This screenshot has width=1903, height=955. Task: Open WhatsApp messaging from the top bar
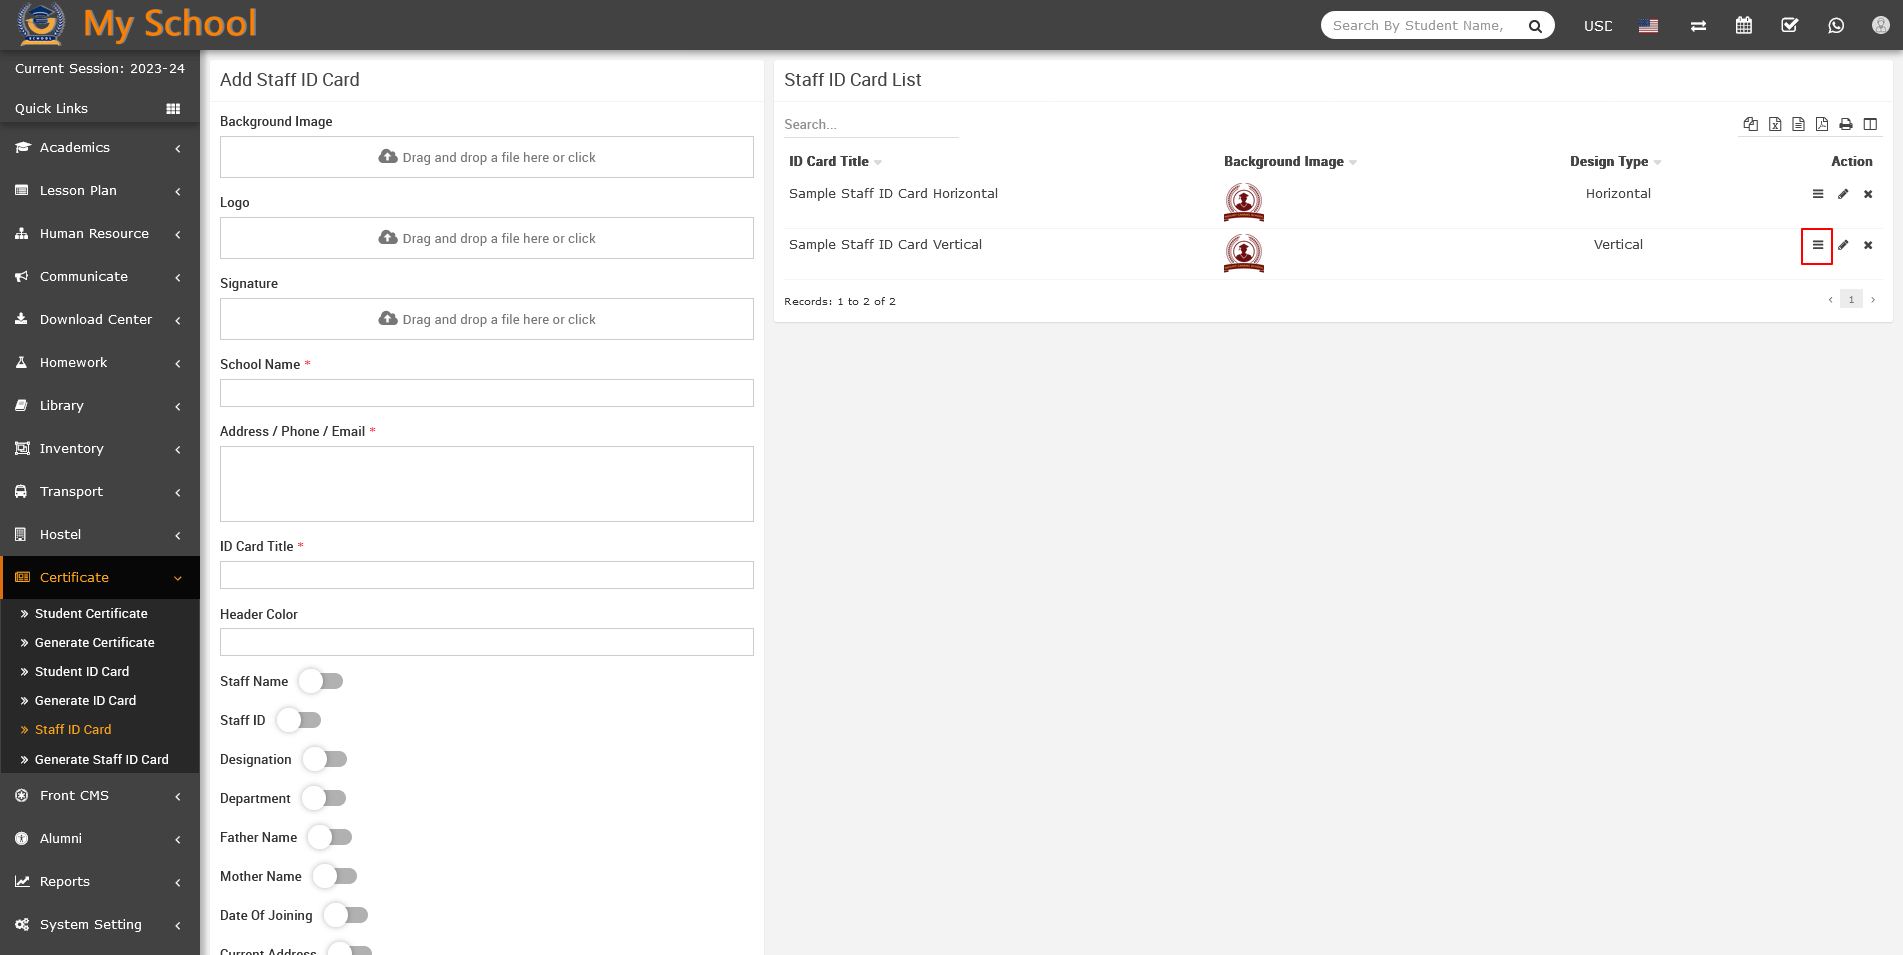pyautogui.click(x=1836, y=25)
